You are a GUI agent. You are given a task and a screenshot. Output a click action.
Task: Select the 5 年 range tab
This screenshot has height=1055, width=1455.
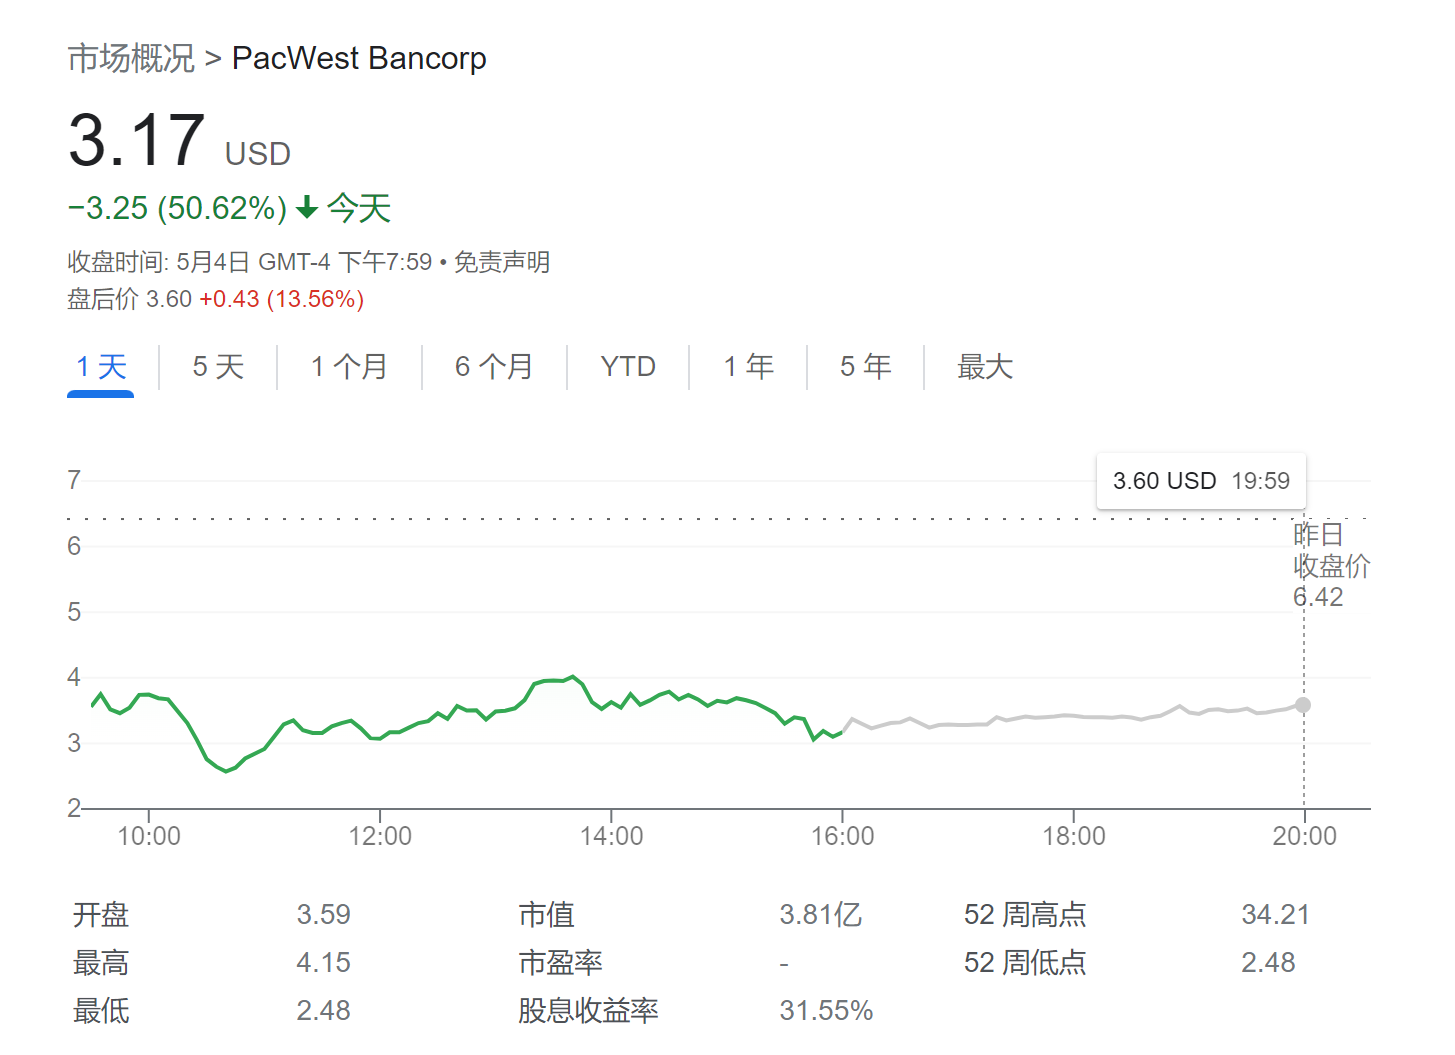coord(865,367)
